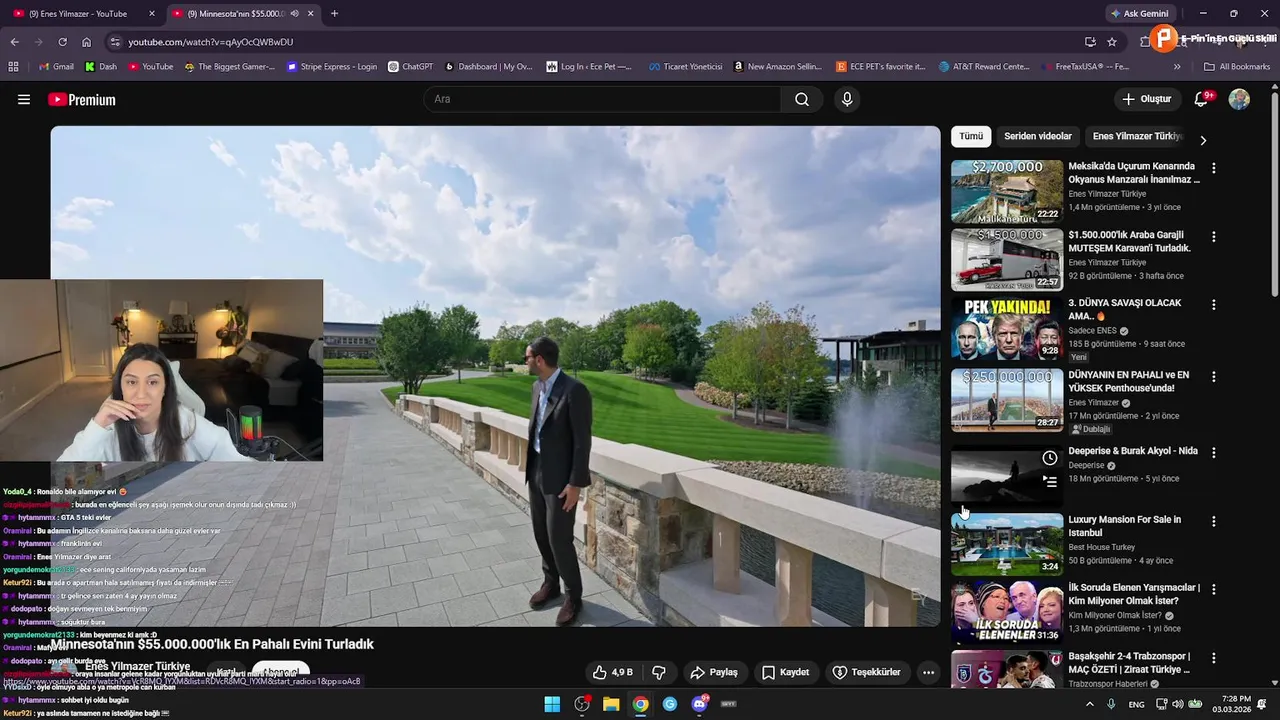
Task: Save video with Kaydet button
Action: pos(785,672)
